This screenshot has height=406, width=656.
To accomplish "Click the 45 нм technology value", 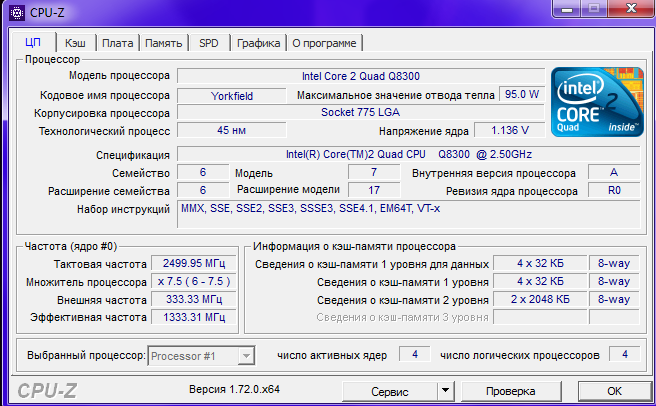I will tap(232, 130).
